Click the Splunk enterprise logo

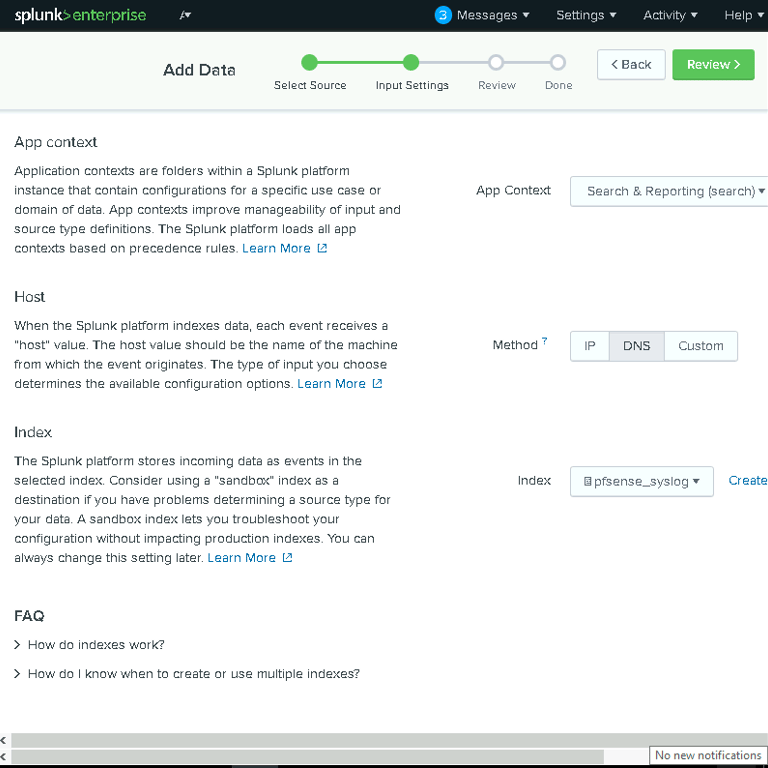[80, 15]
